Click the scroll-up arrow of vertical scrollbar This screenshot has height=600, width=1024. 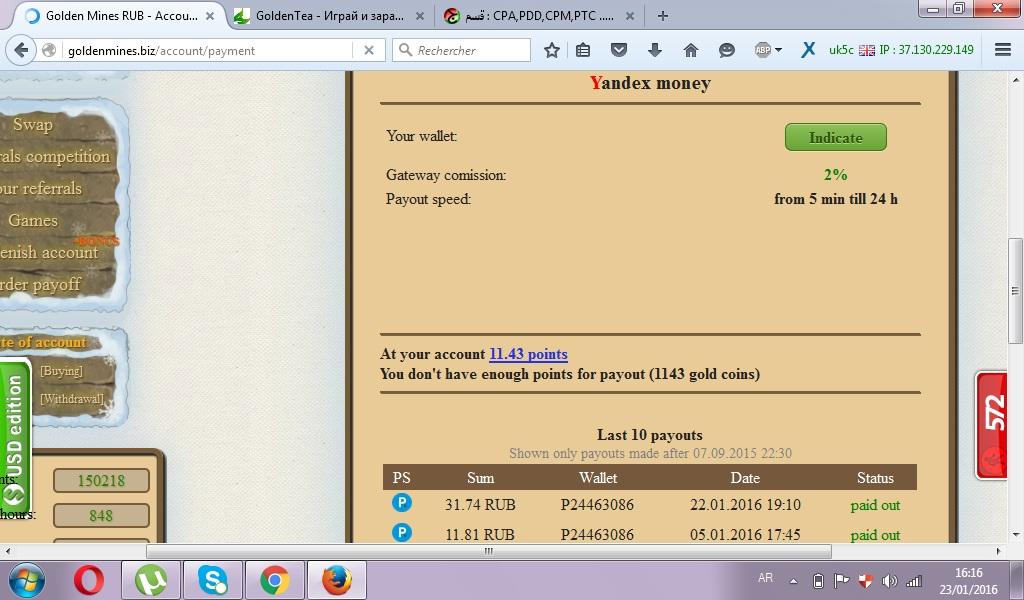1015,80
